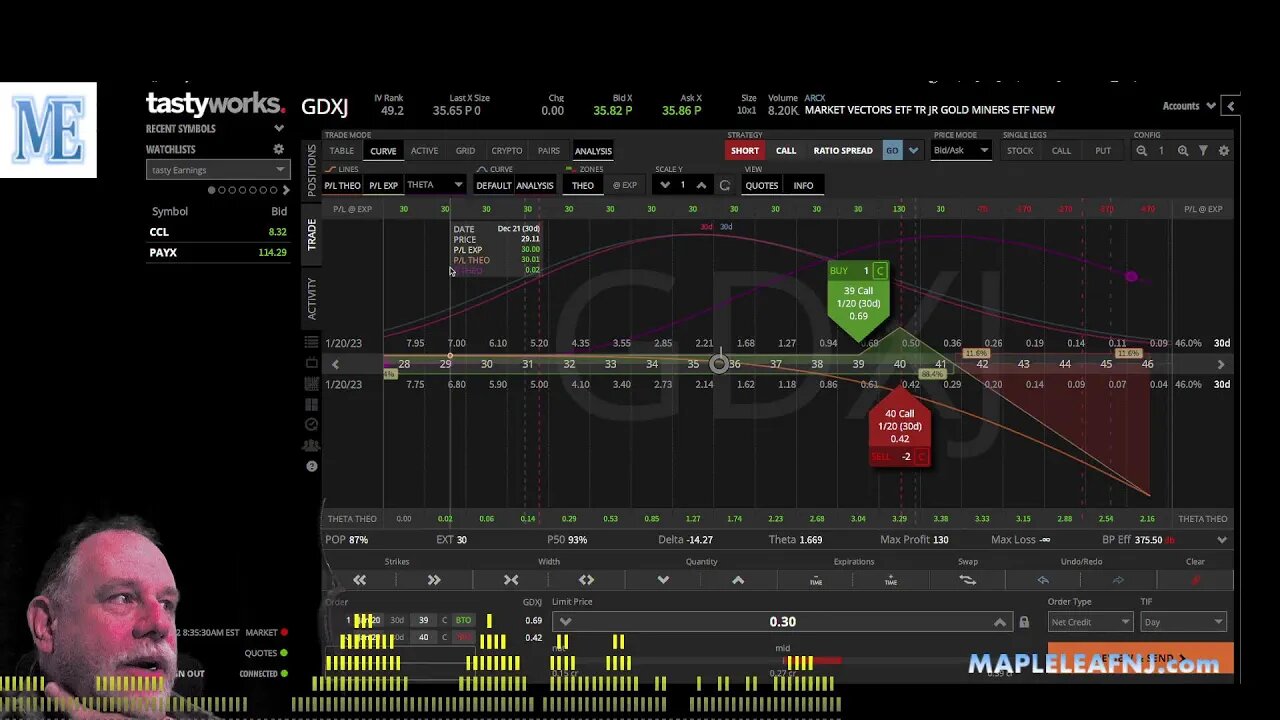The image size is (1280, 720).
Task: Swap the order legs icon
Action: tap(967, 580)
